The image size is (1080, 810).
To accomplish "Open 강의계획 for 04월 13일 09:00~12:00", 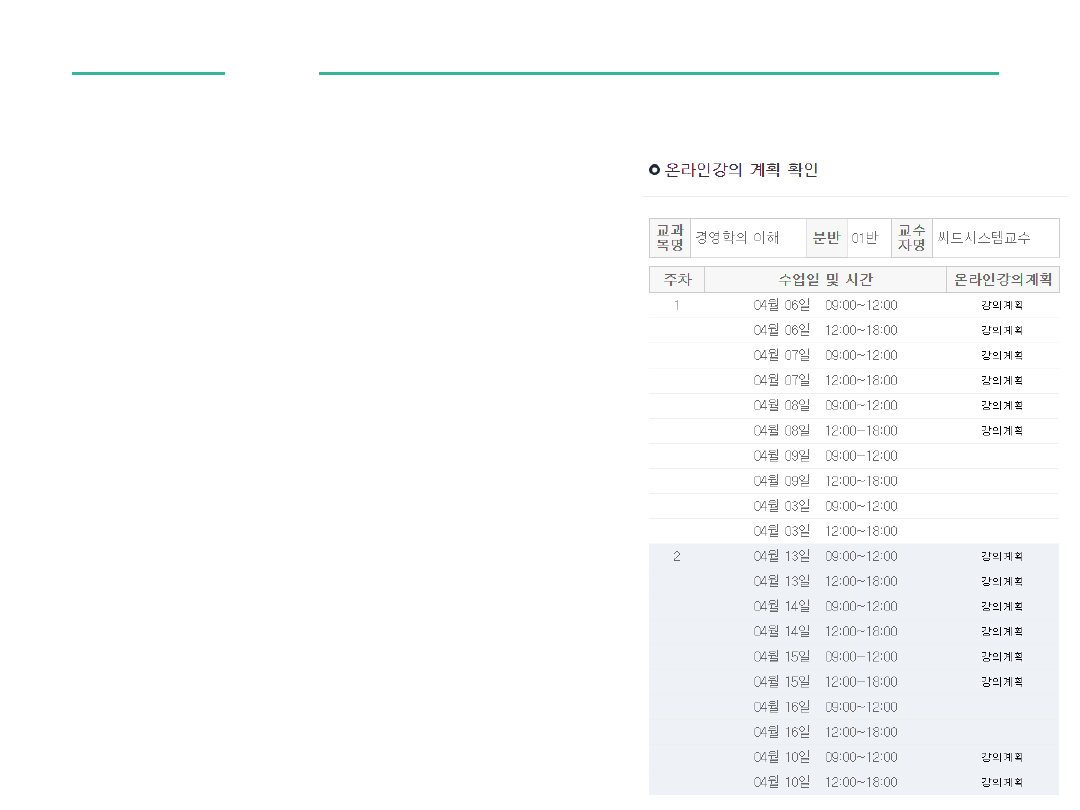I will (x=1001, y=556).
